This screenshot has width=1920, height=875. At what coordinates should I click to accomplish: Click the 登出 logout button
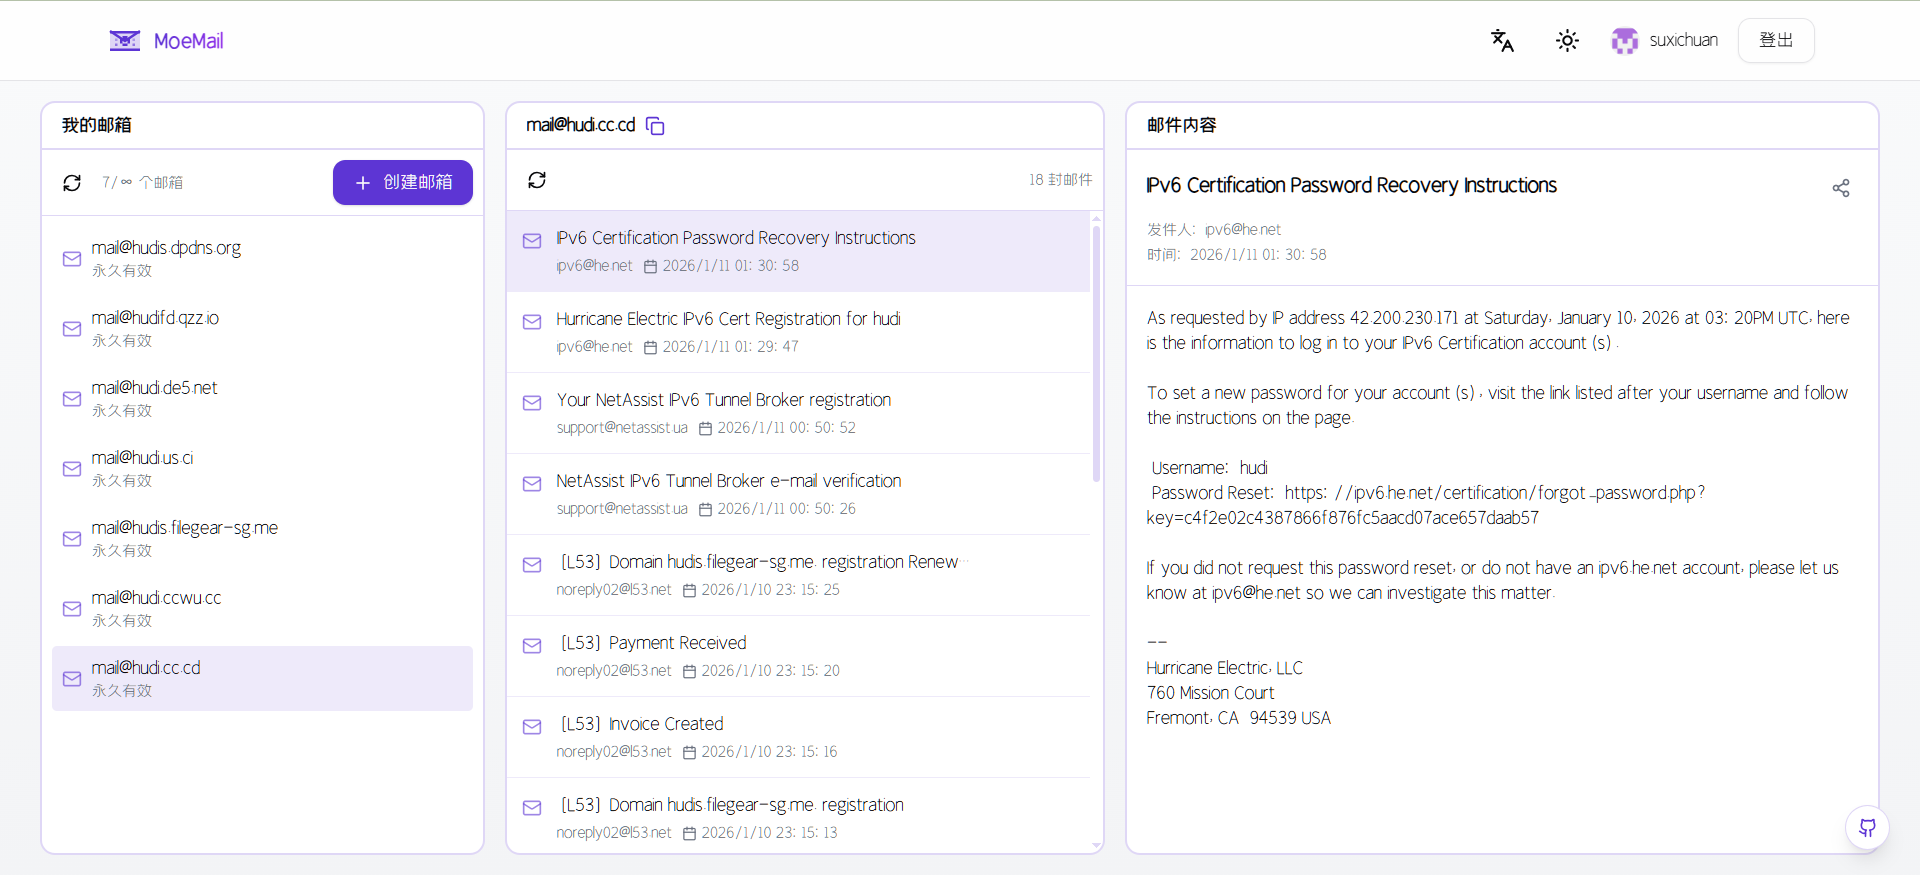[1775, 41]
